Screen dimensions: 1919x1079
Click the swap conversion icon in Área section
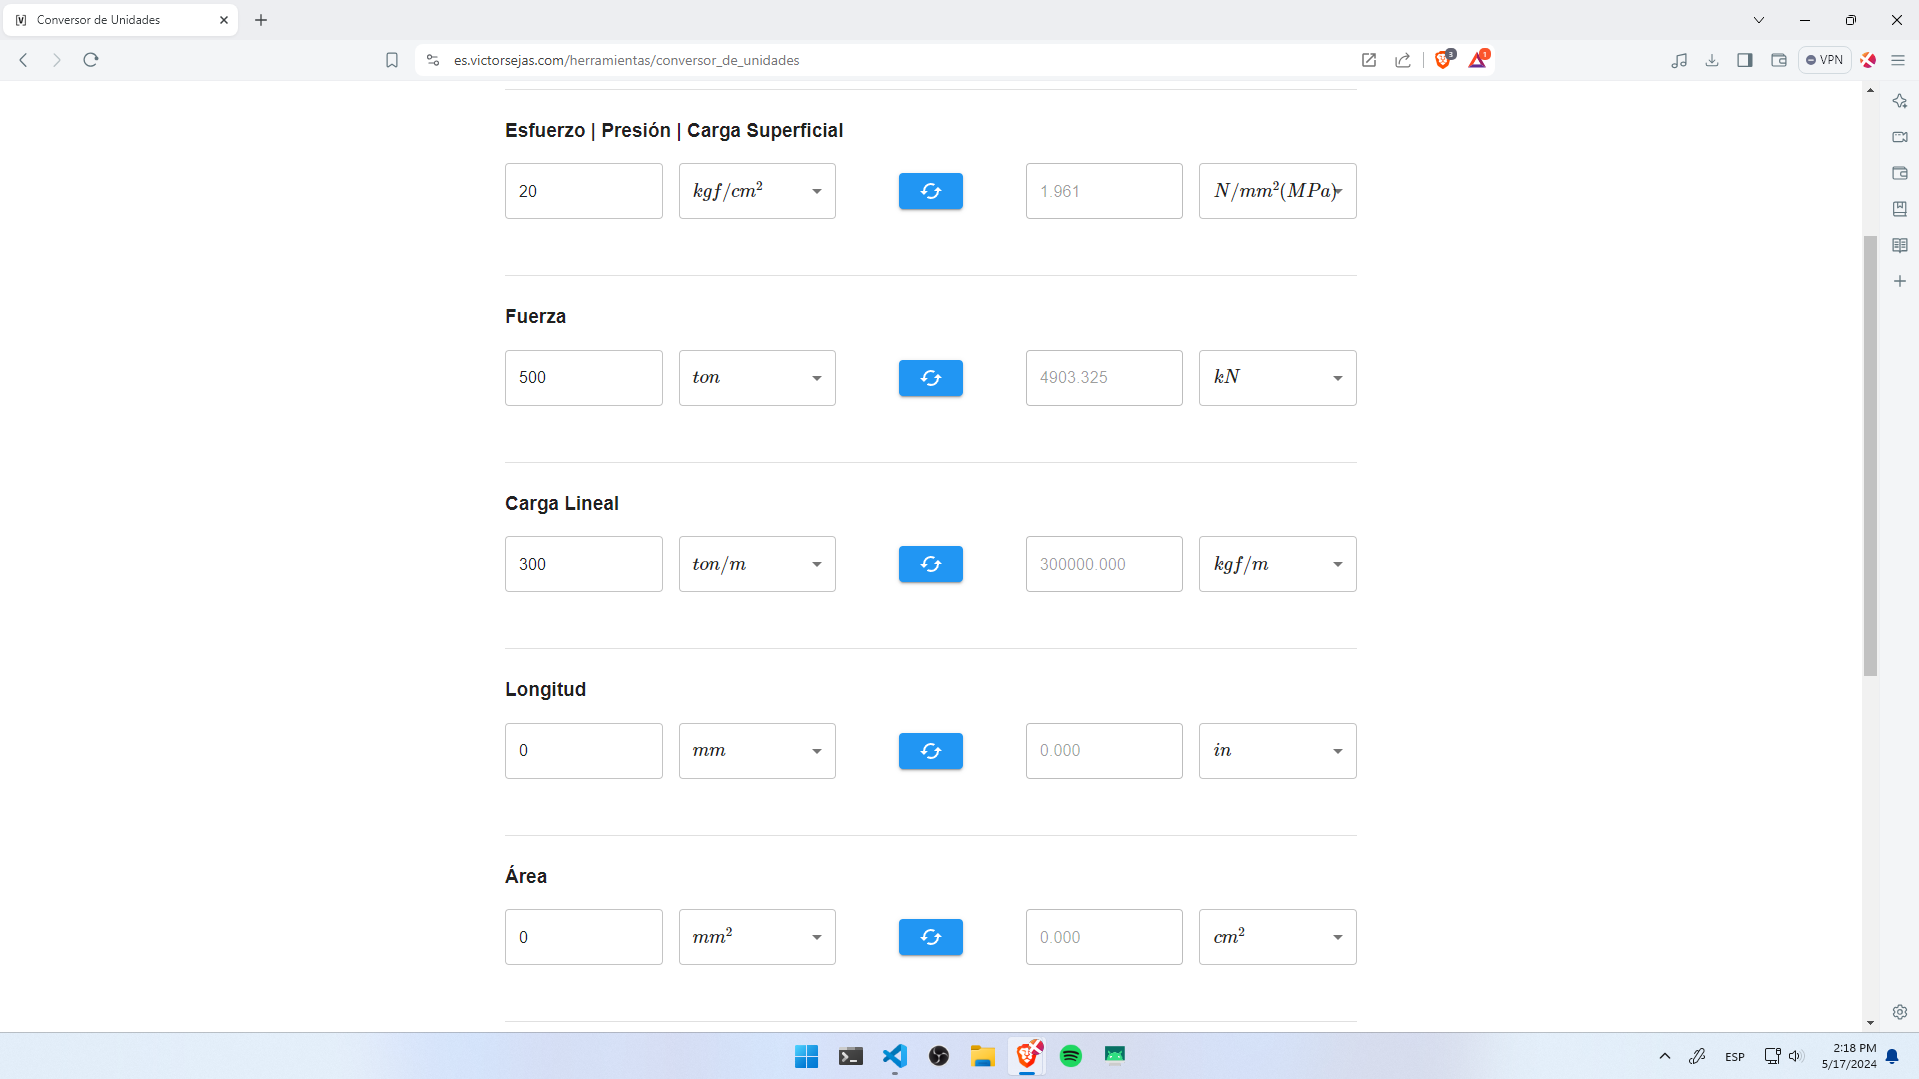(x=930, y=937)
